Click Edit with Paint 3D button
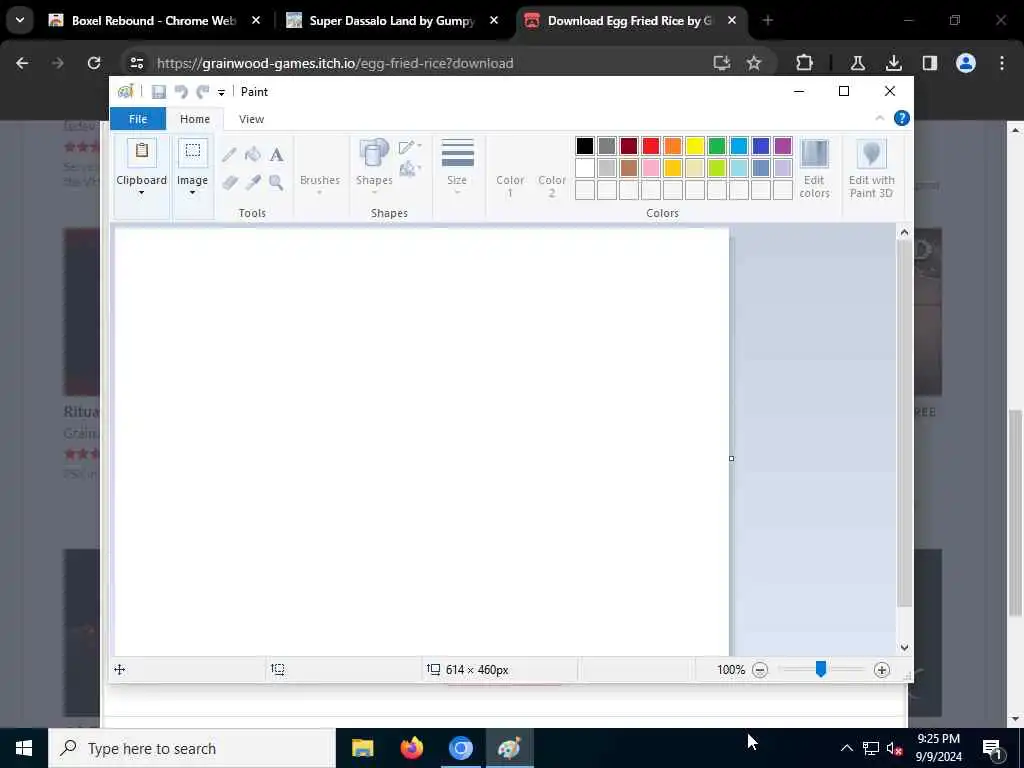1024x768 pixels. click(x=872, y=168)
